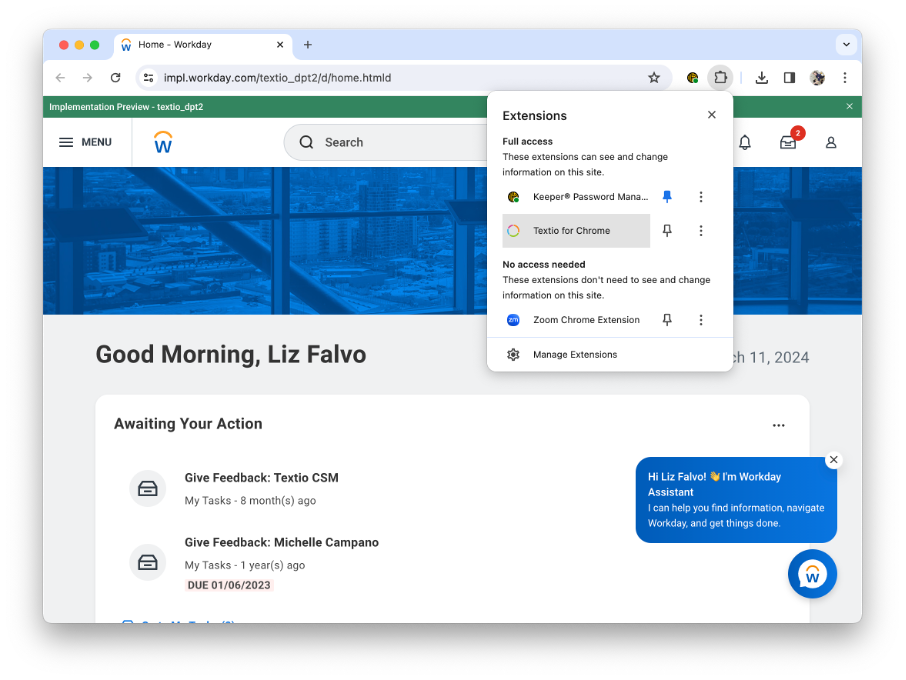The image size is (906, 680).
Task: Open Give Feedback: Michelle Campano task
Action: coord(281,543)
